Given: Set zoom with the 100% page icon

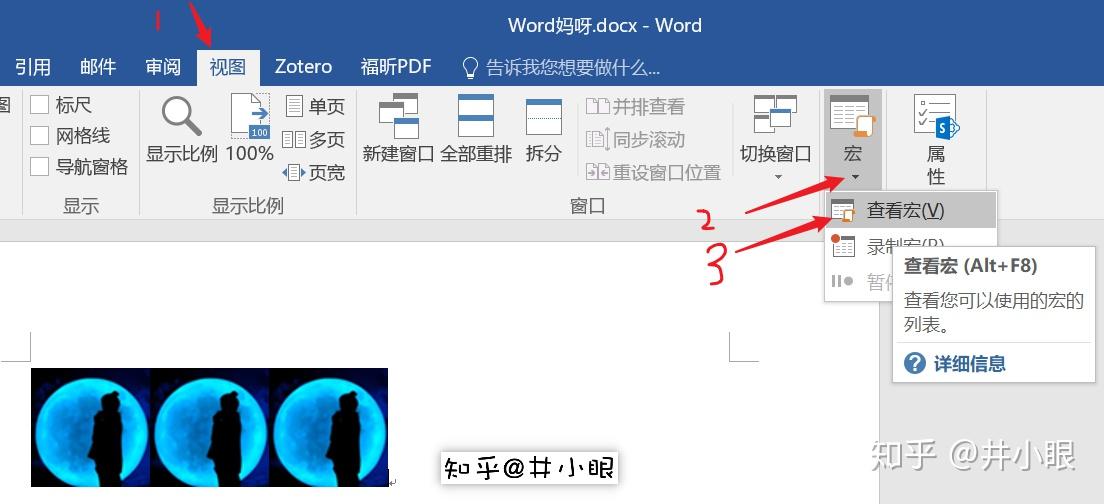Looking at the screenshot, I should click(x=250, y=115).
